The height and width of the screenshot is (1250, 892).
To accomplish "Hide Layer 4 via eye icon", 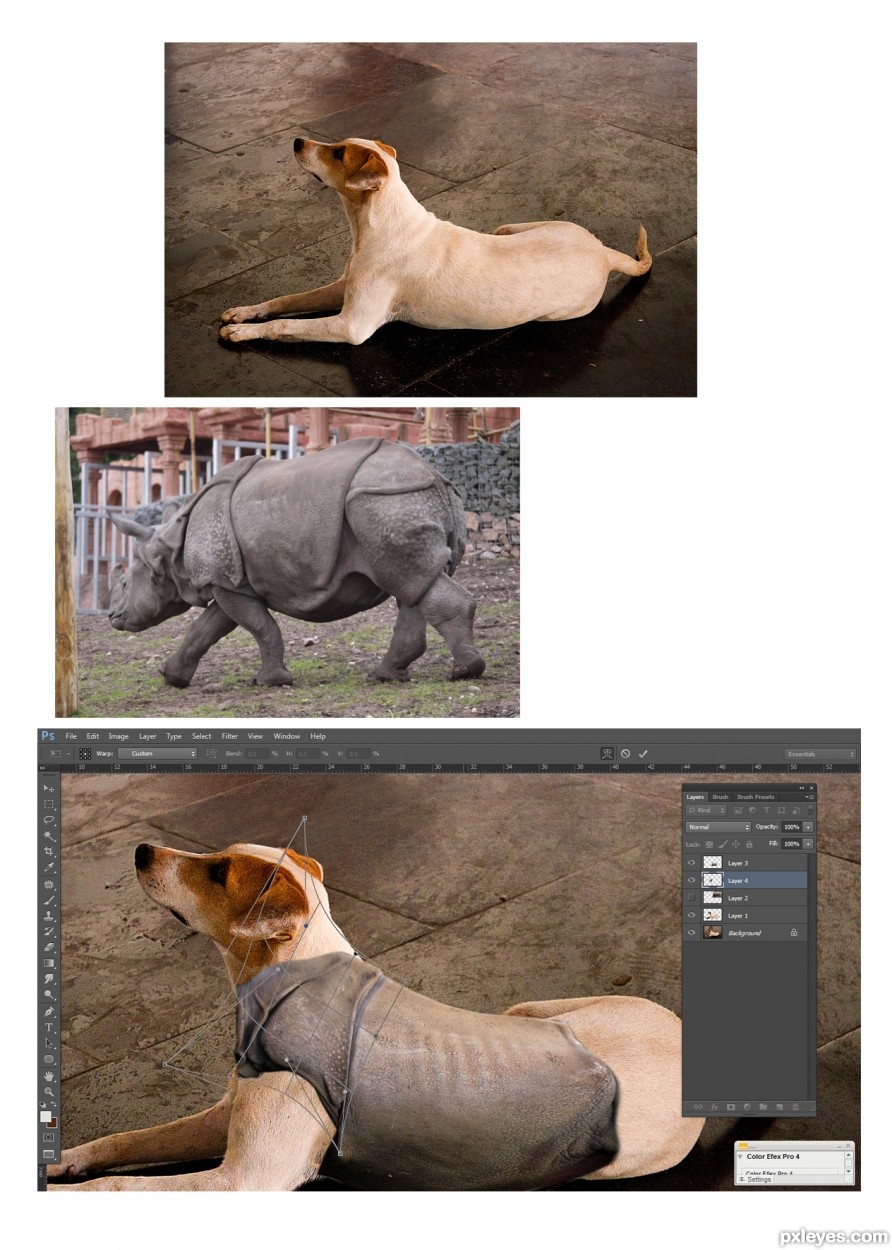I will 691,880.
